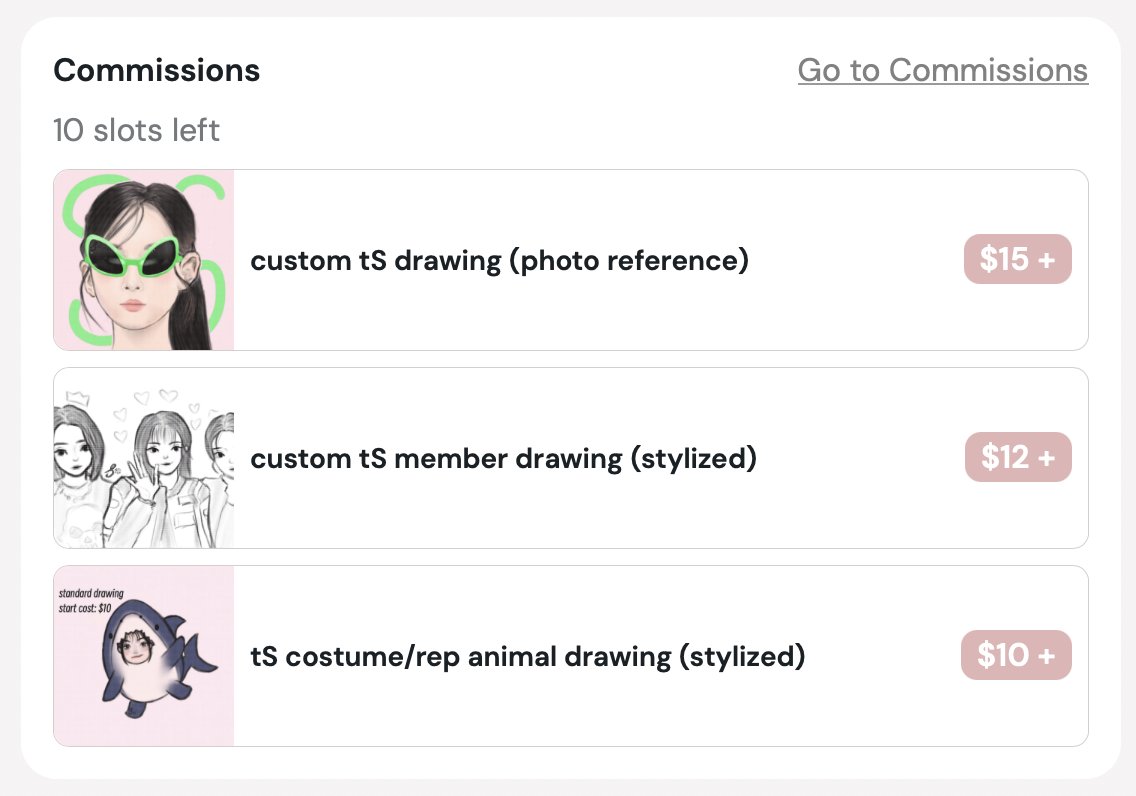Viewport: 1136px width, 796px height.
Task: Open the Go to Commissions link
Action: pos(942,70)
